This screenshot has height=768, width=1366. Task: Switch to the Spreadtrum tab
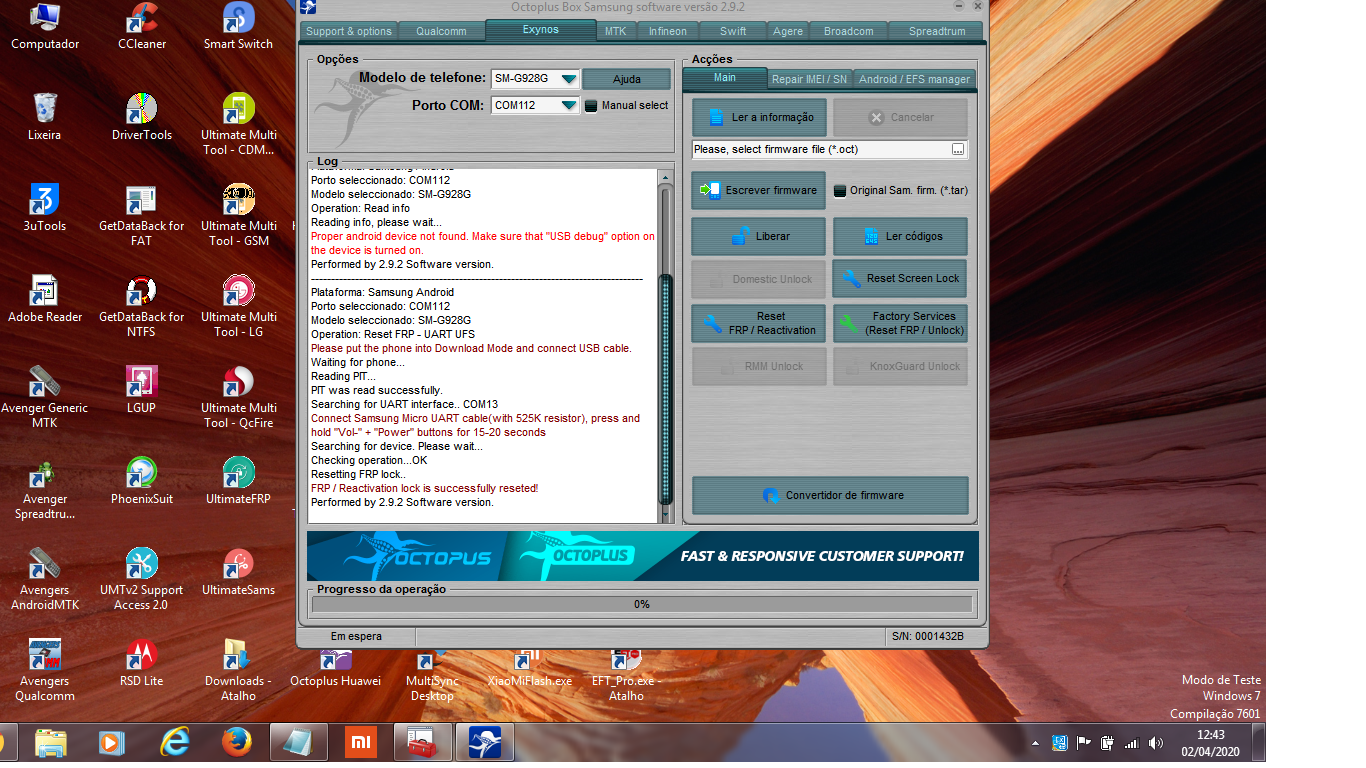[937, 31]
